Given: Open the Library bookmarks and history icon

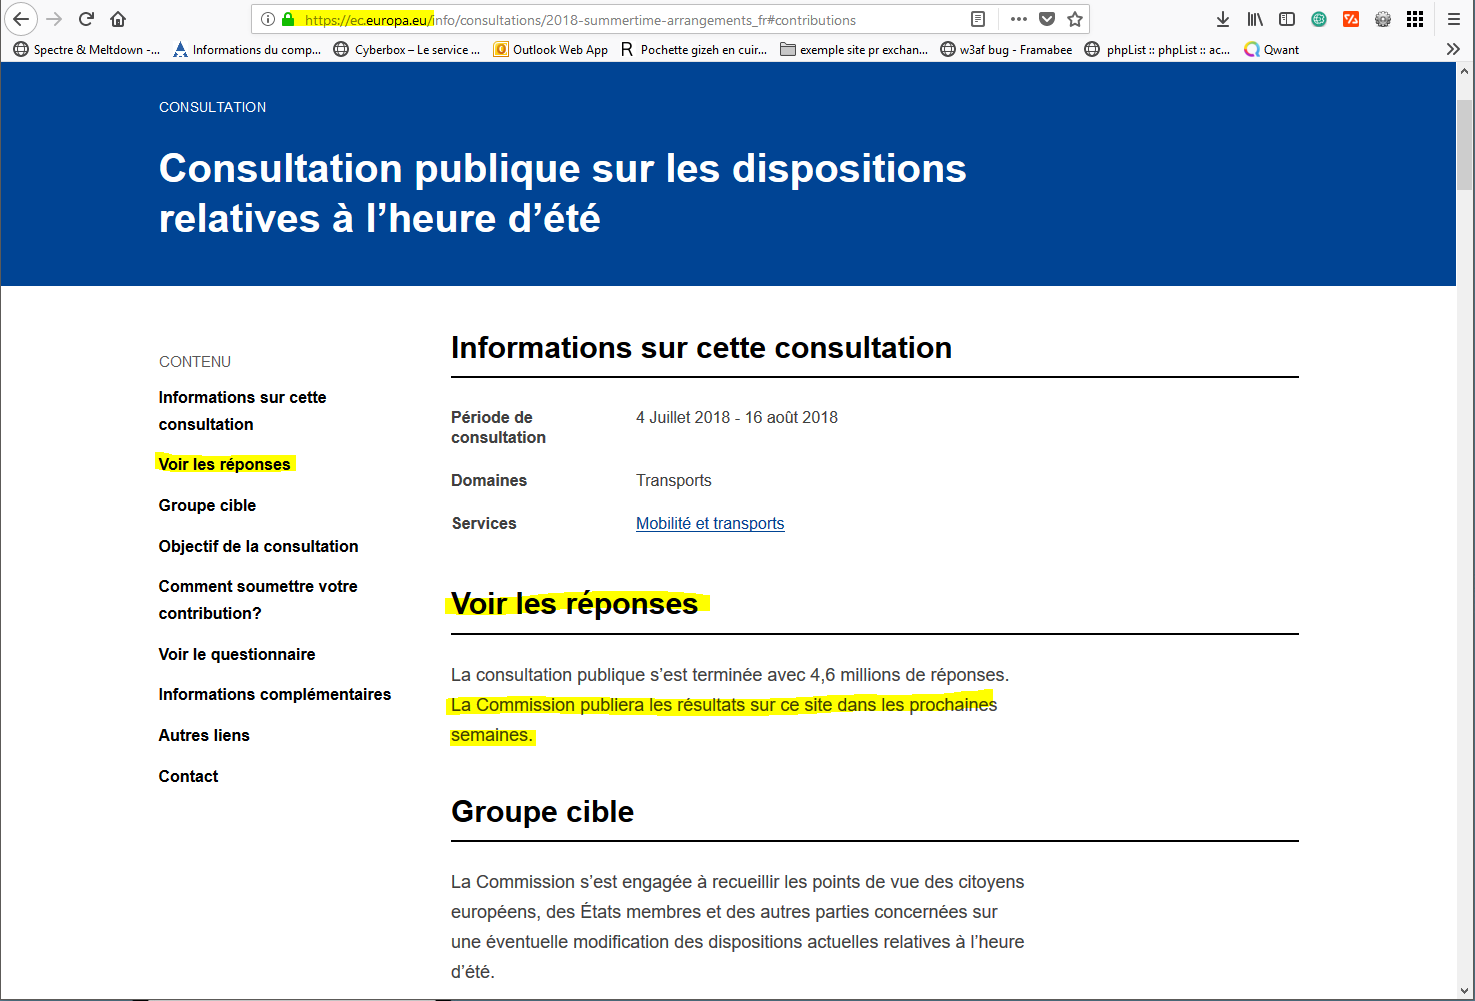Looking at the screenshot, I should point(1254,19).
